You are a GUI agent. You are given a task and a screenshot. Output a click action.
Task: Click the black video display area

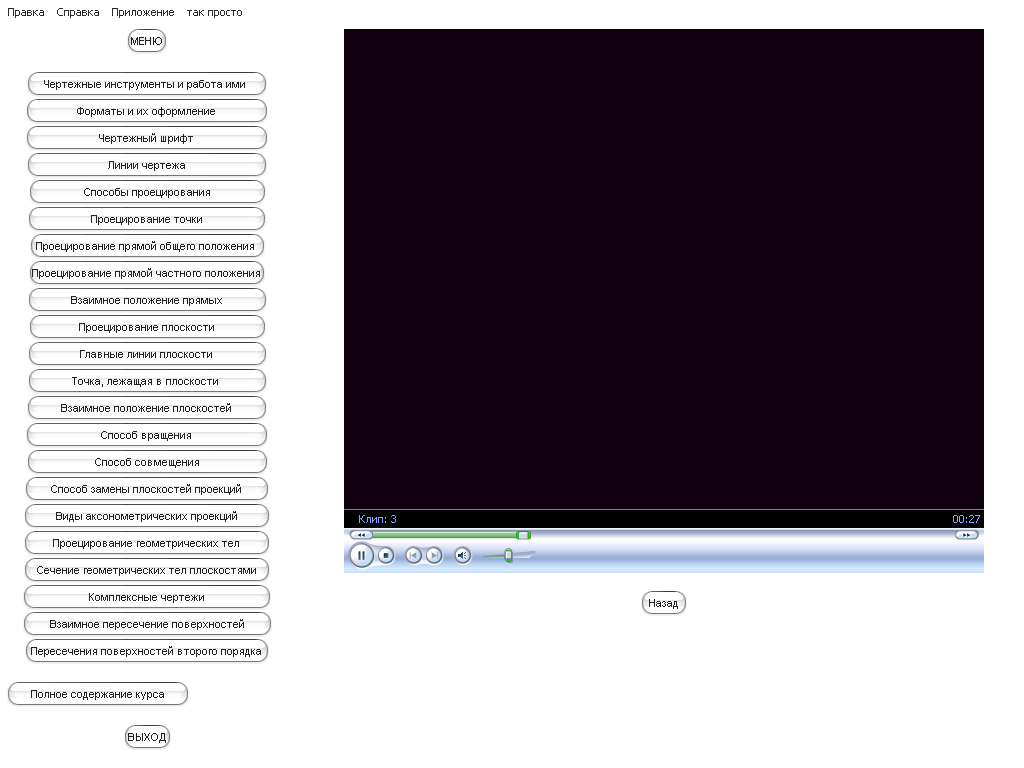tap(664, 268)
